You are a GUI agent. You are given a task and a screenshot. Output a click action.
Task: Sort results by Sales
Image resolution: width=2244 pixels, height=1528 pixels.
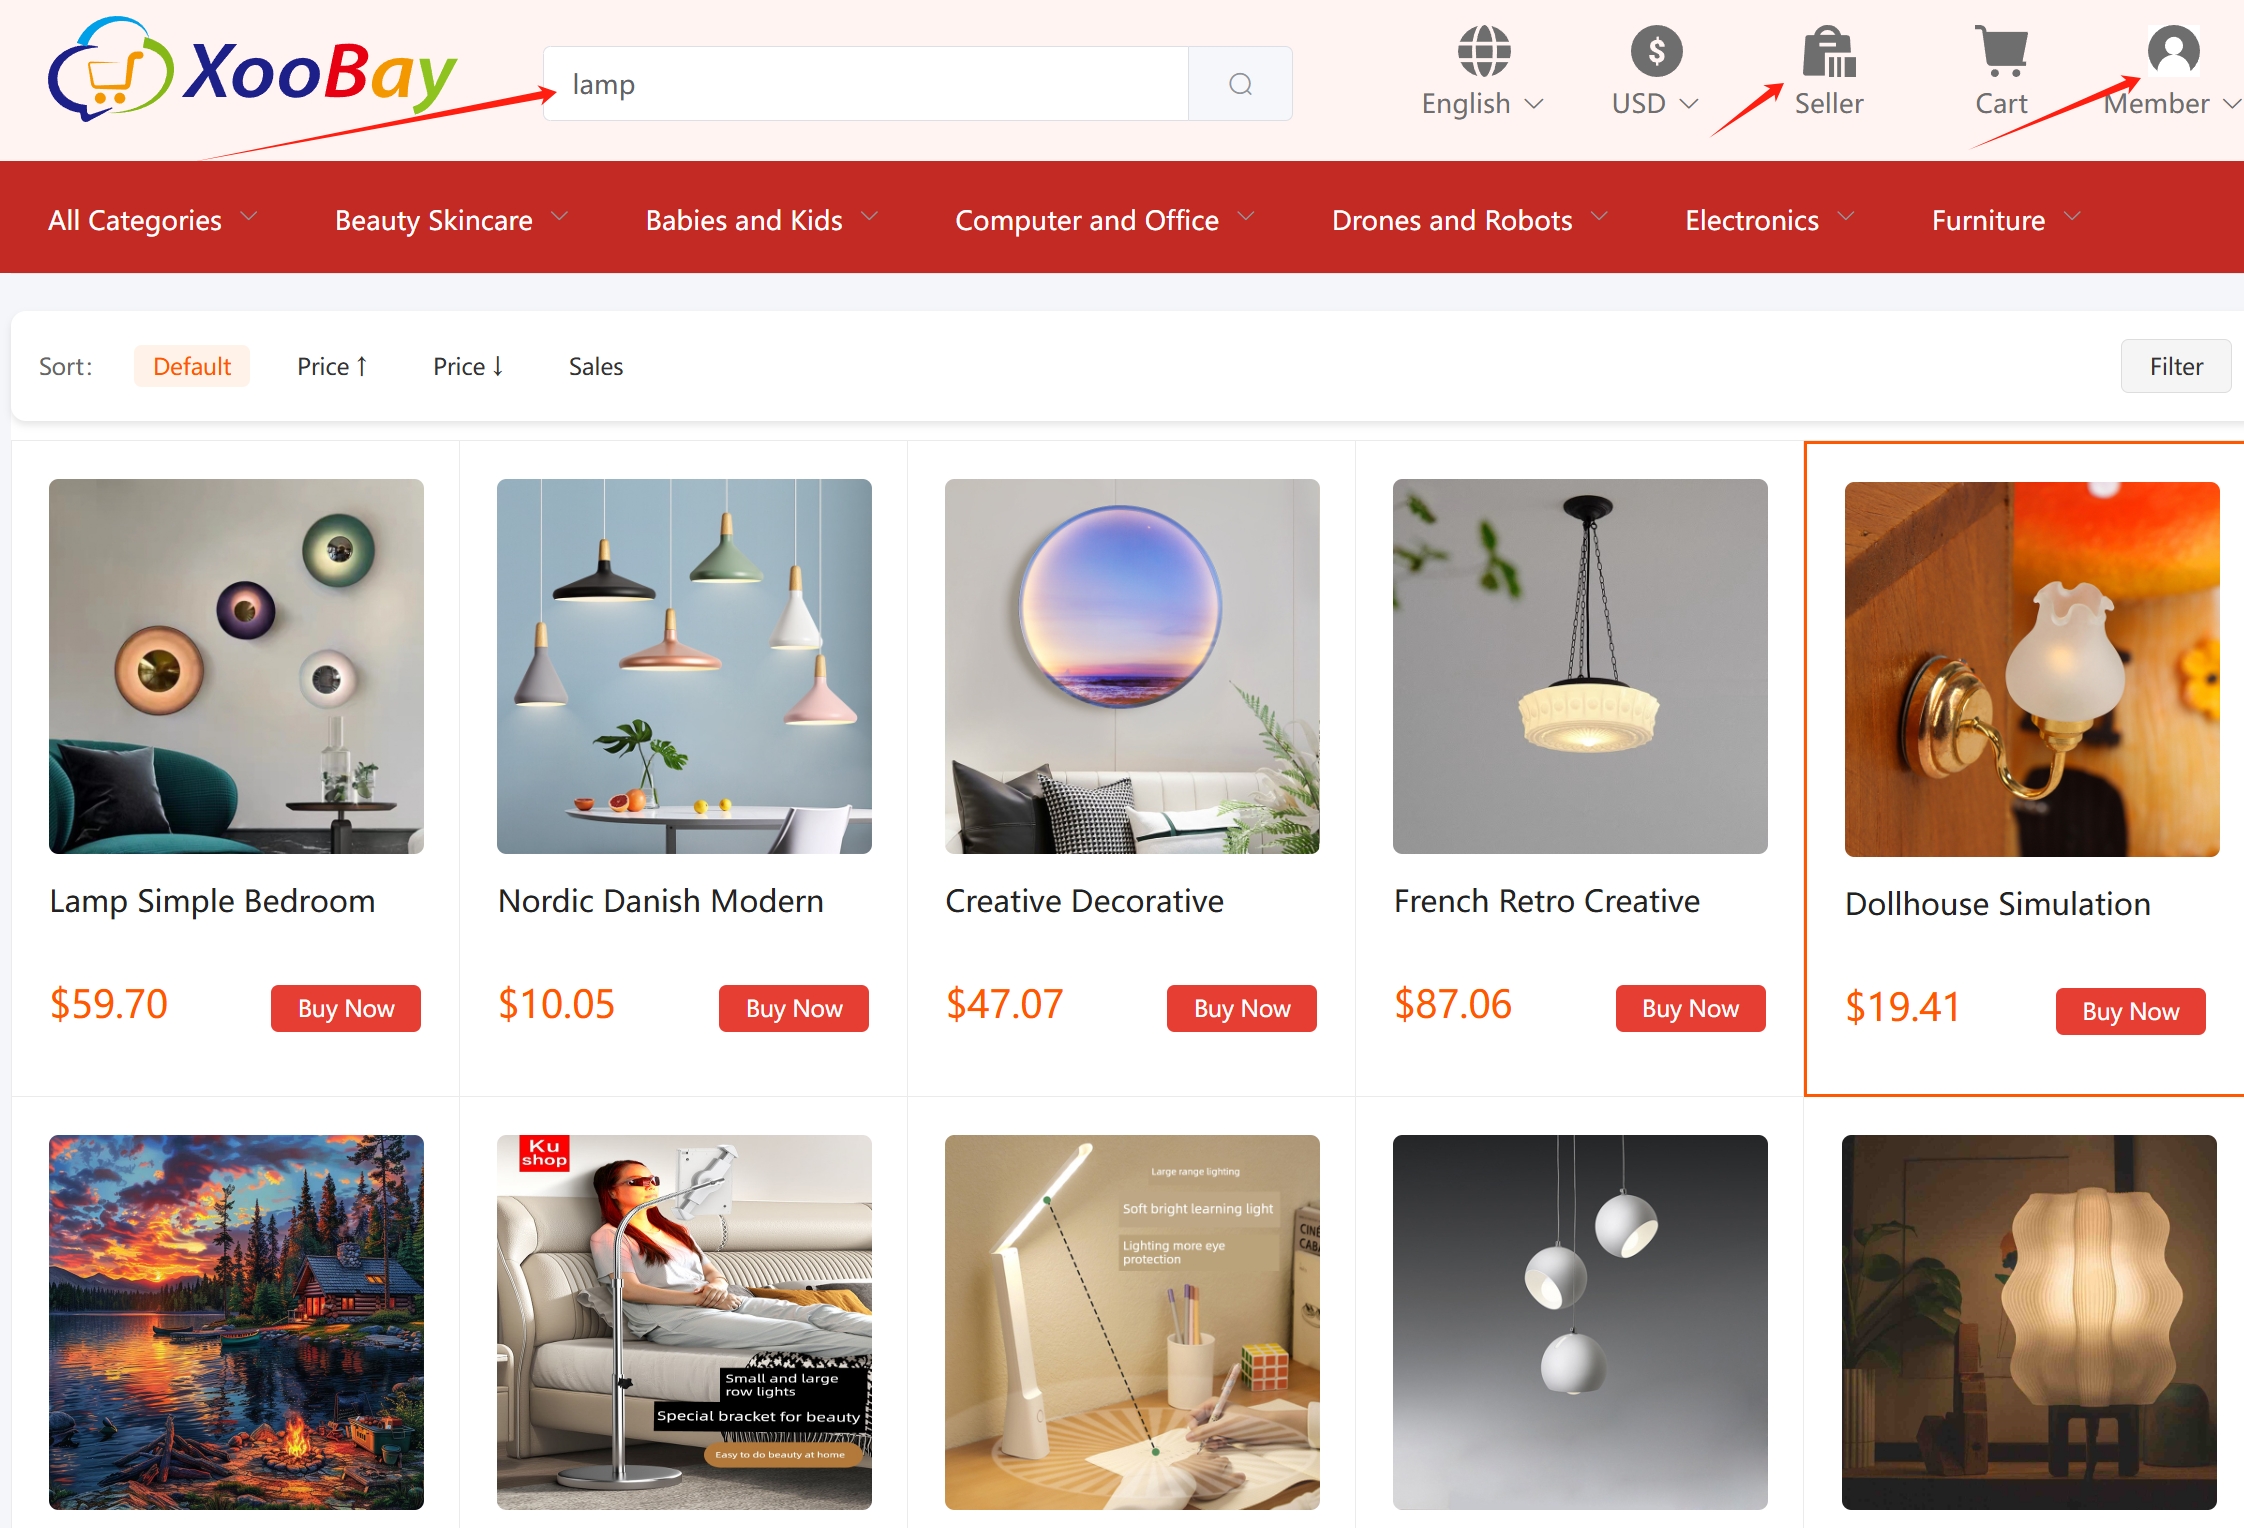point(596,367)
